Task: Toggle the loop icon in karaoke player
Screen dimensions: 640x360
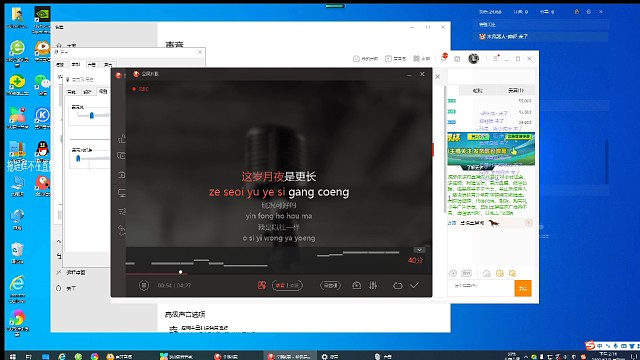Action: [x=398, y=286]
